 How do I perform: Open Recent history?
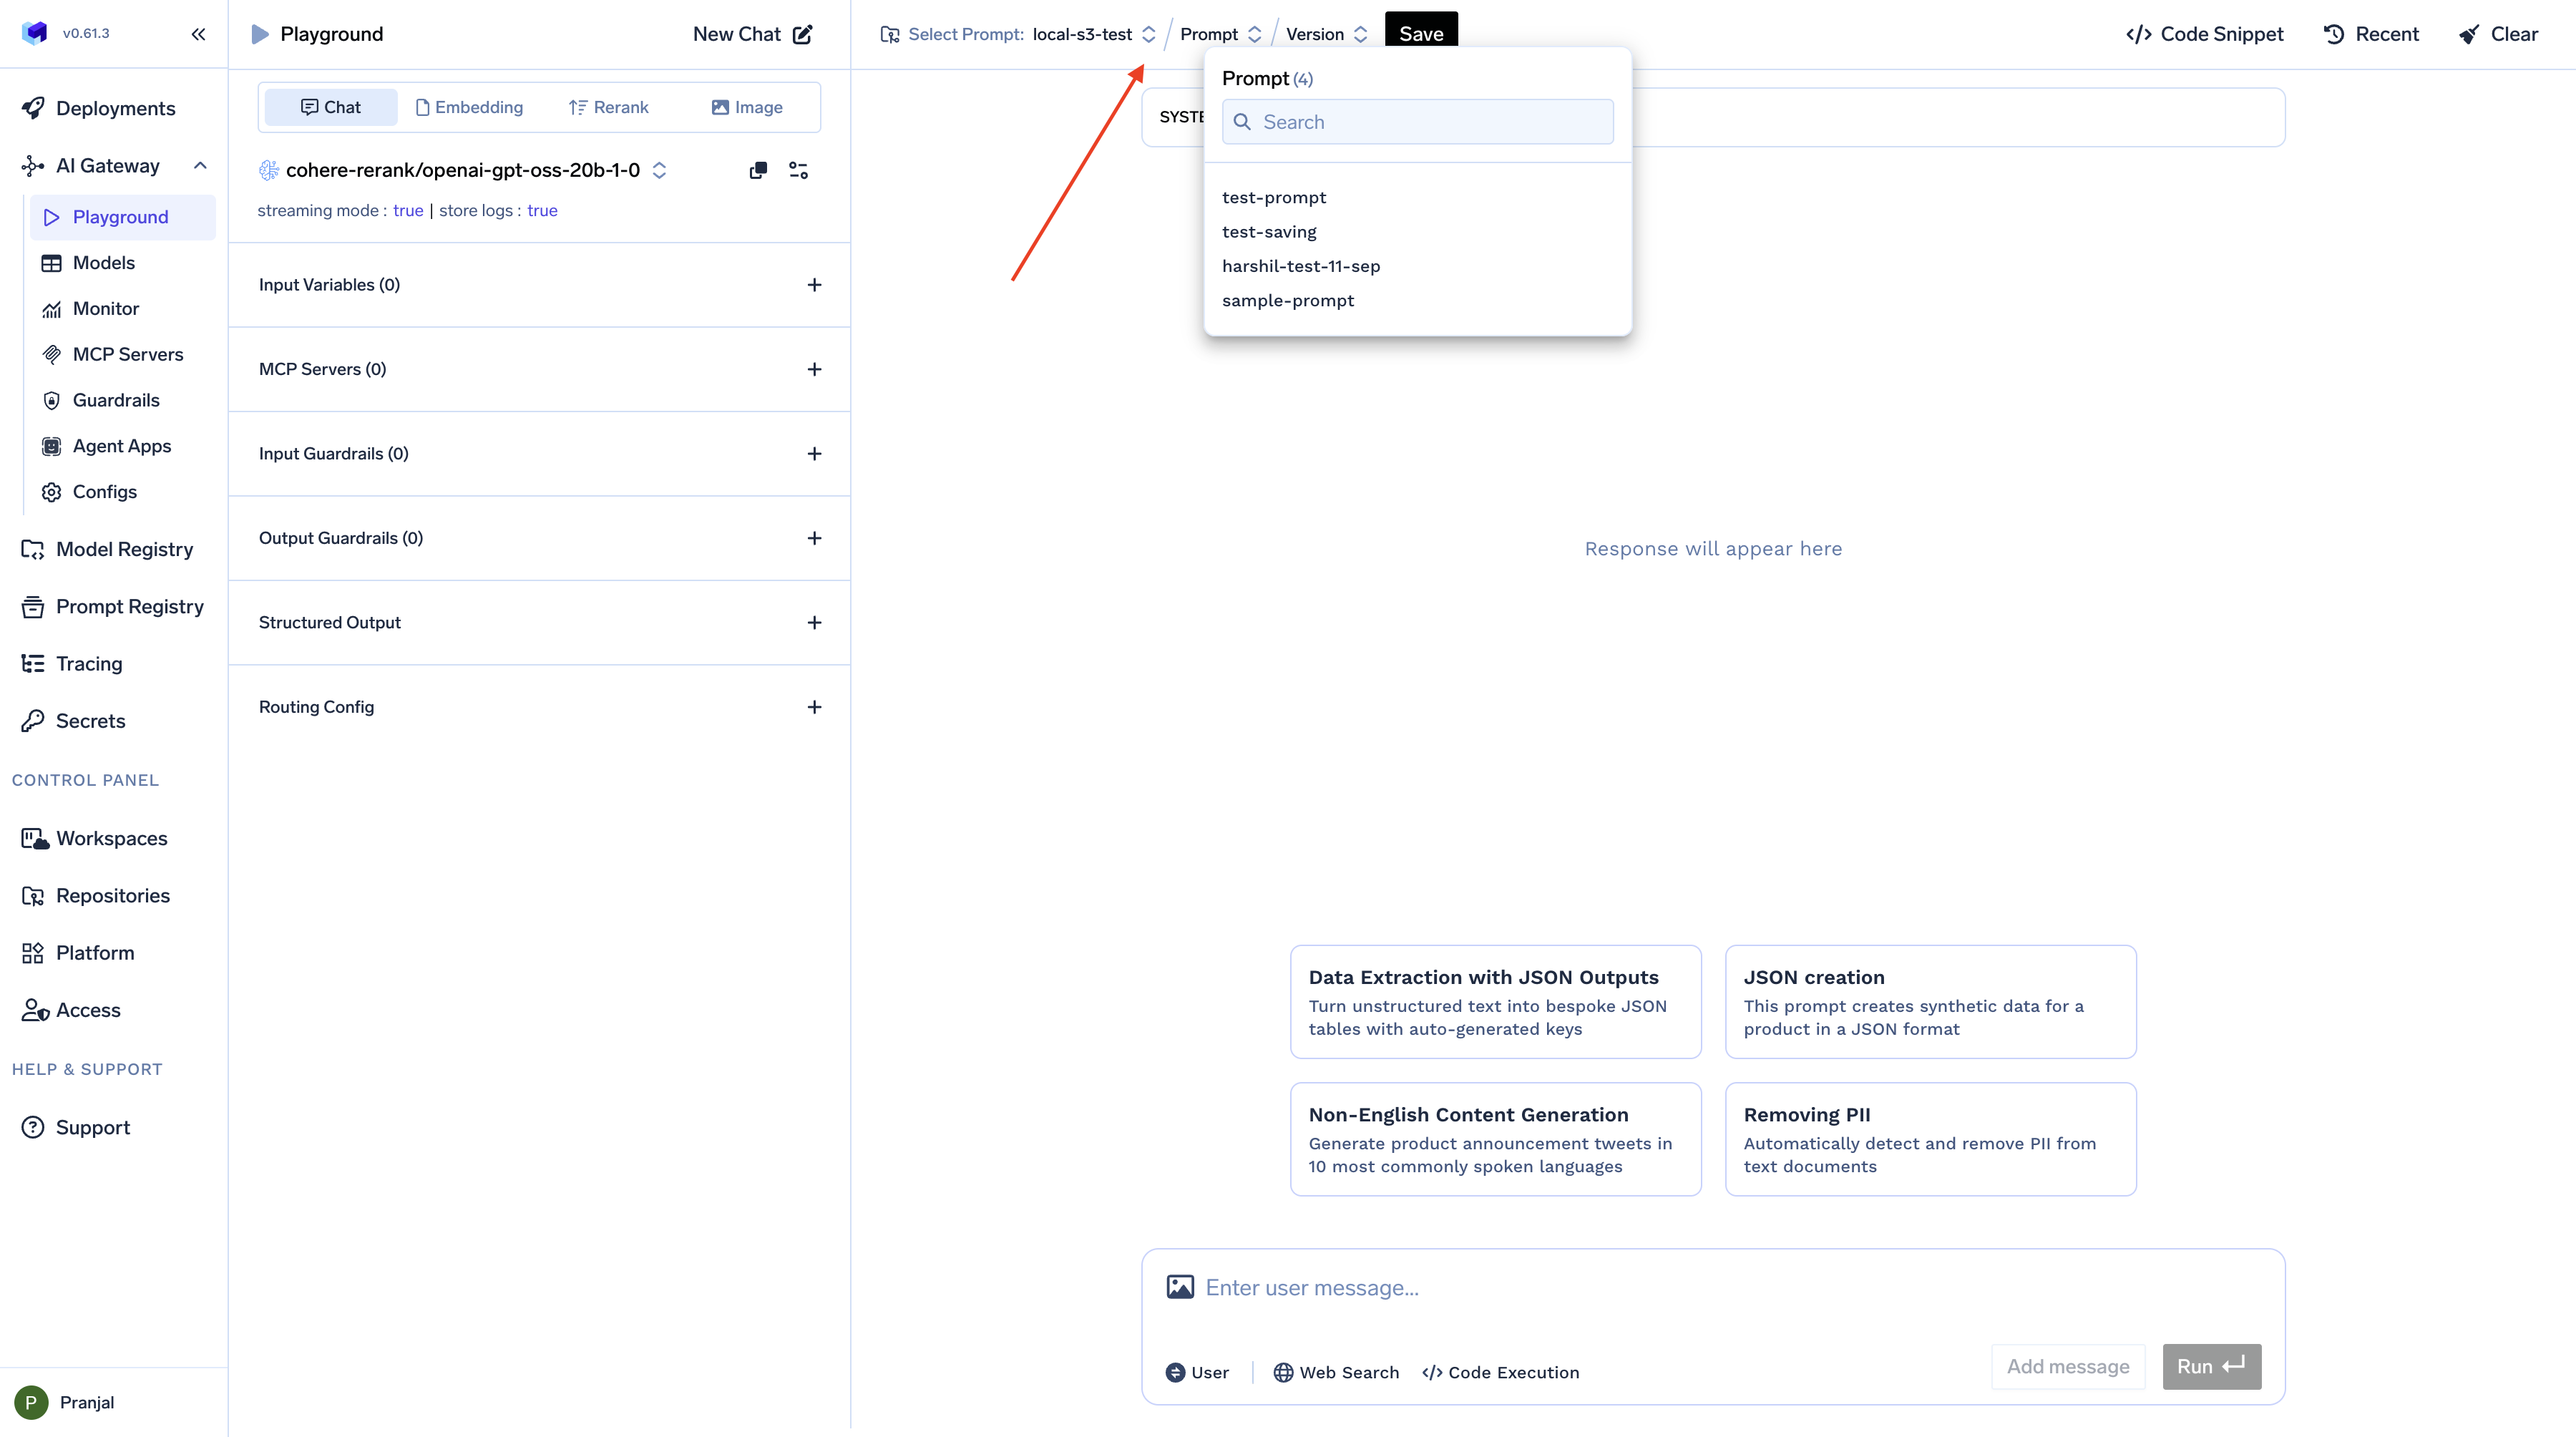[2371, 34]
